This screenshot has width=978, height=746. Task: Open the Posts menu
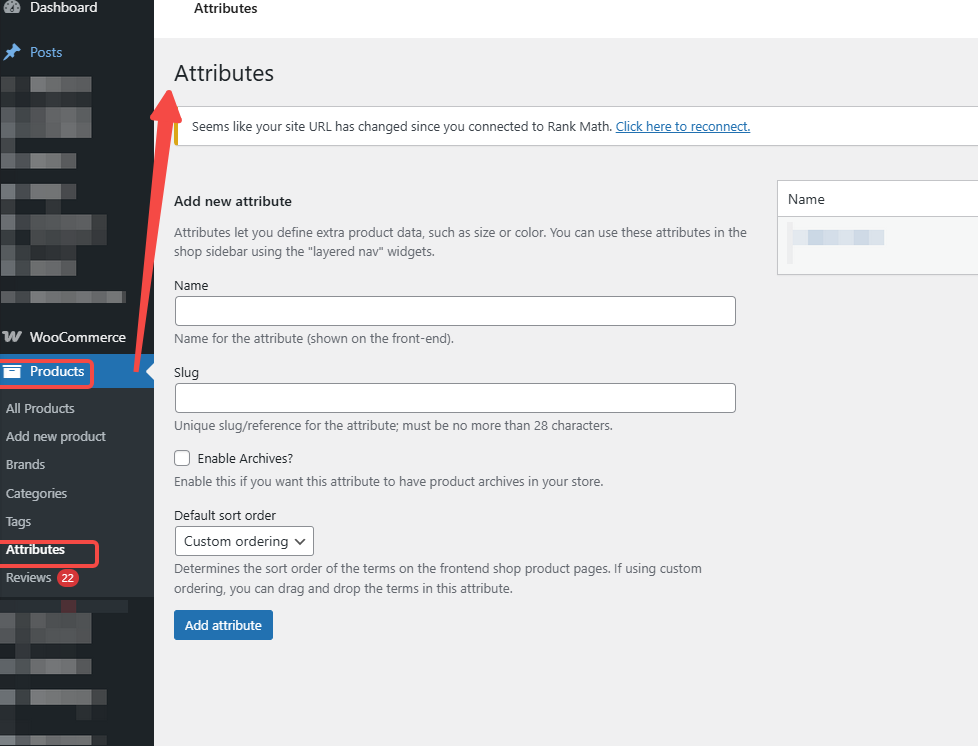pyautogui.click(x=46, y=52)
